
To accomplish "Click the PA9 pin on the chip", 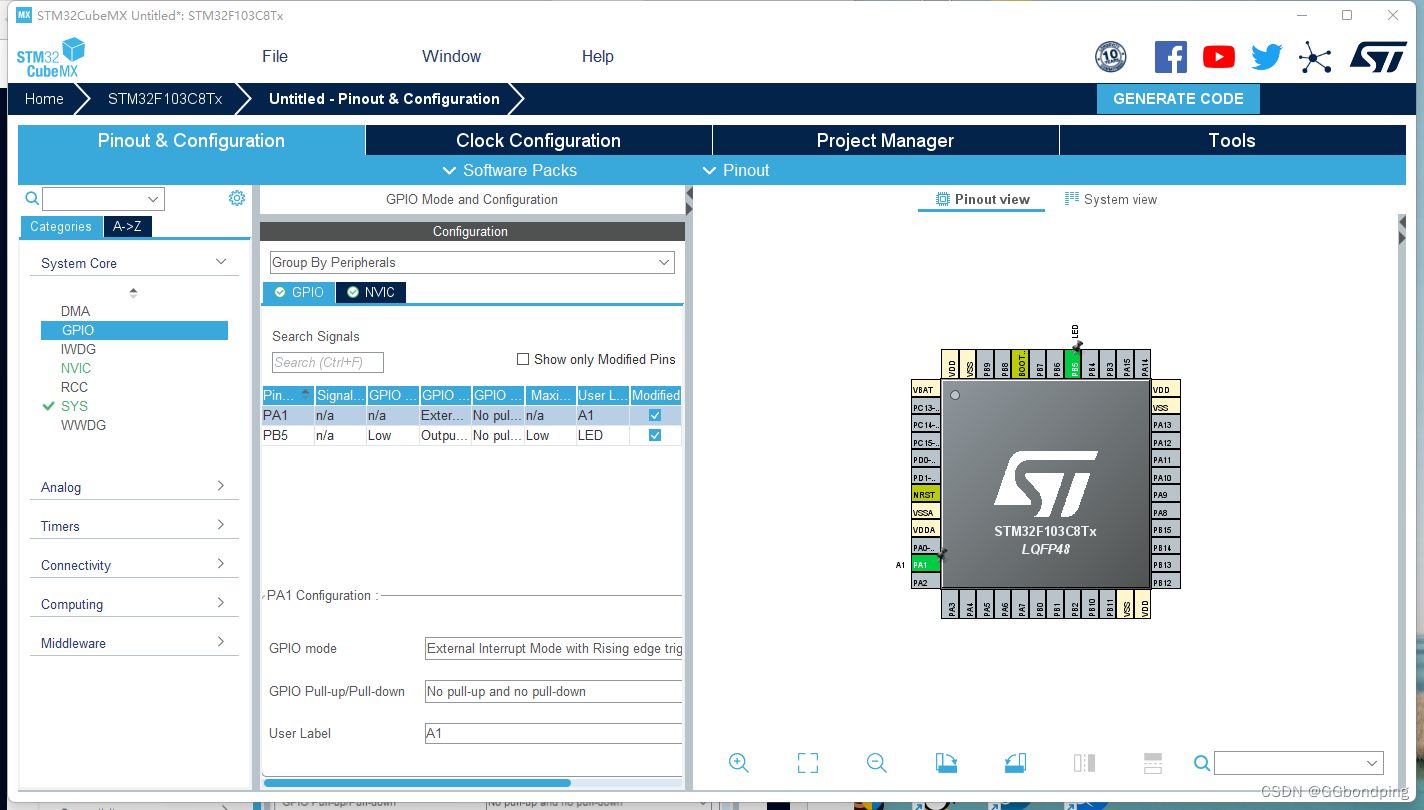I will (x=1165, y=495).
